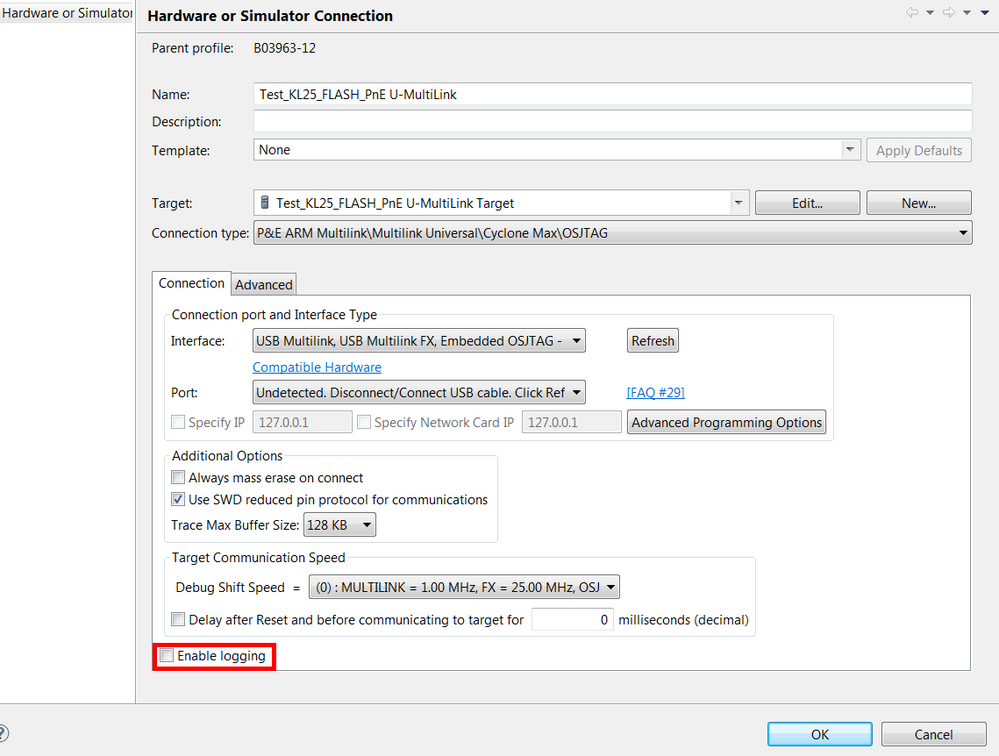Click the forward navigation arrow icon

coord(947,13)
